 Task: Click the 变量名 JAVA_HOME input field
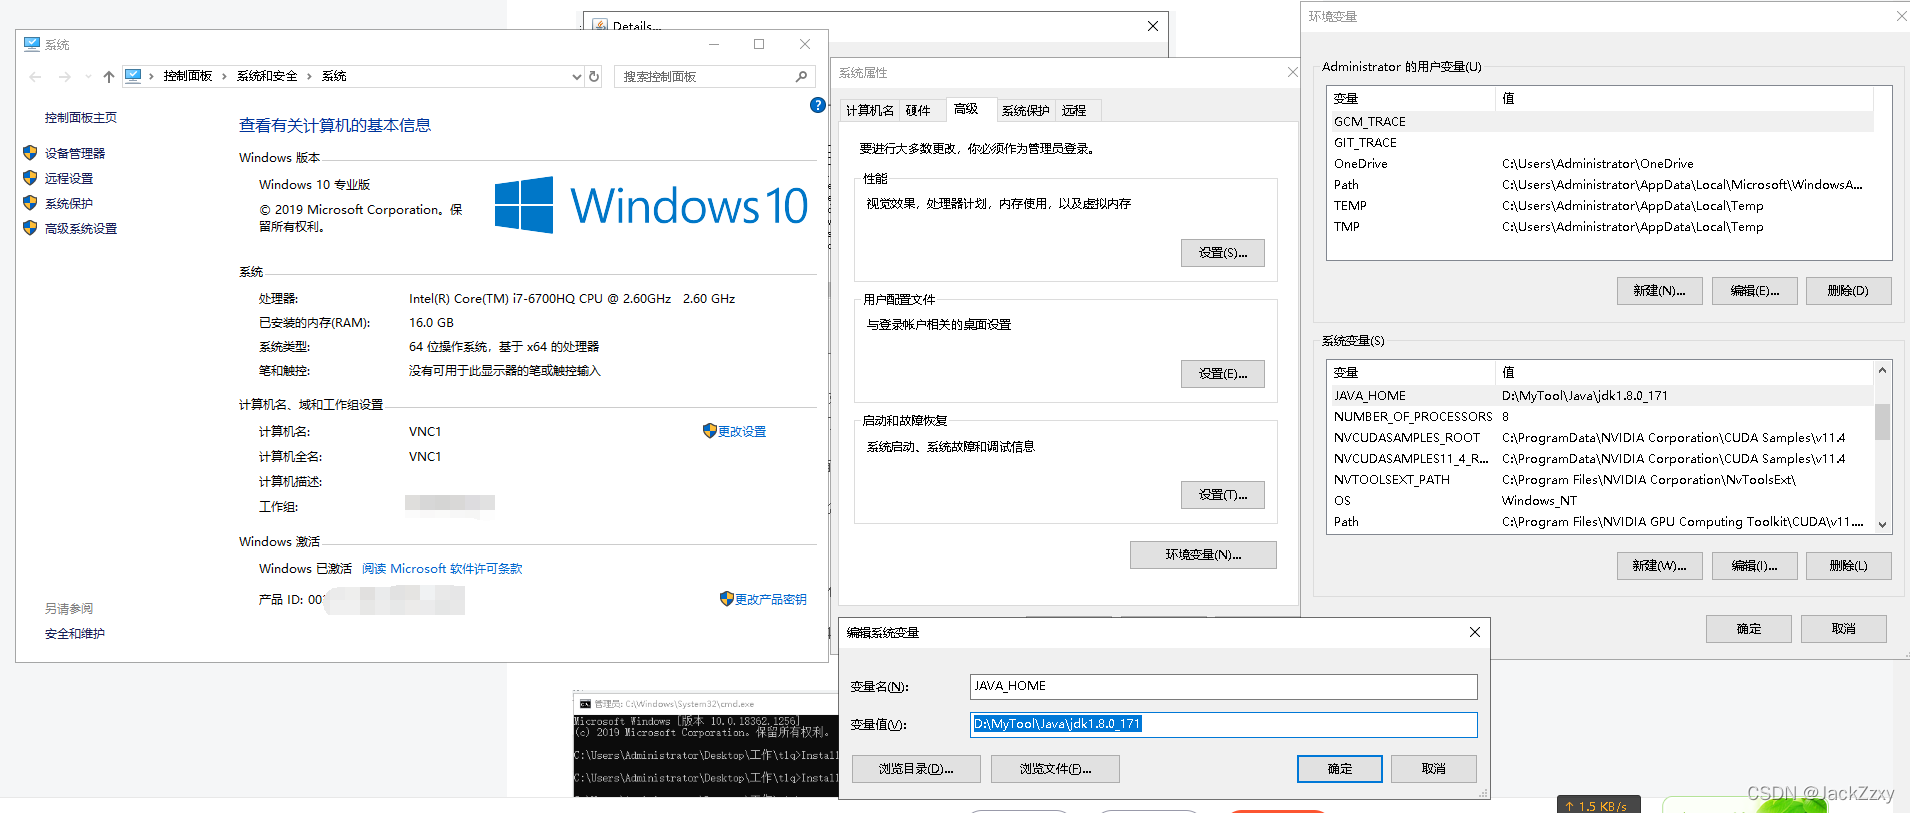coord(1223,687)
